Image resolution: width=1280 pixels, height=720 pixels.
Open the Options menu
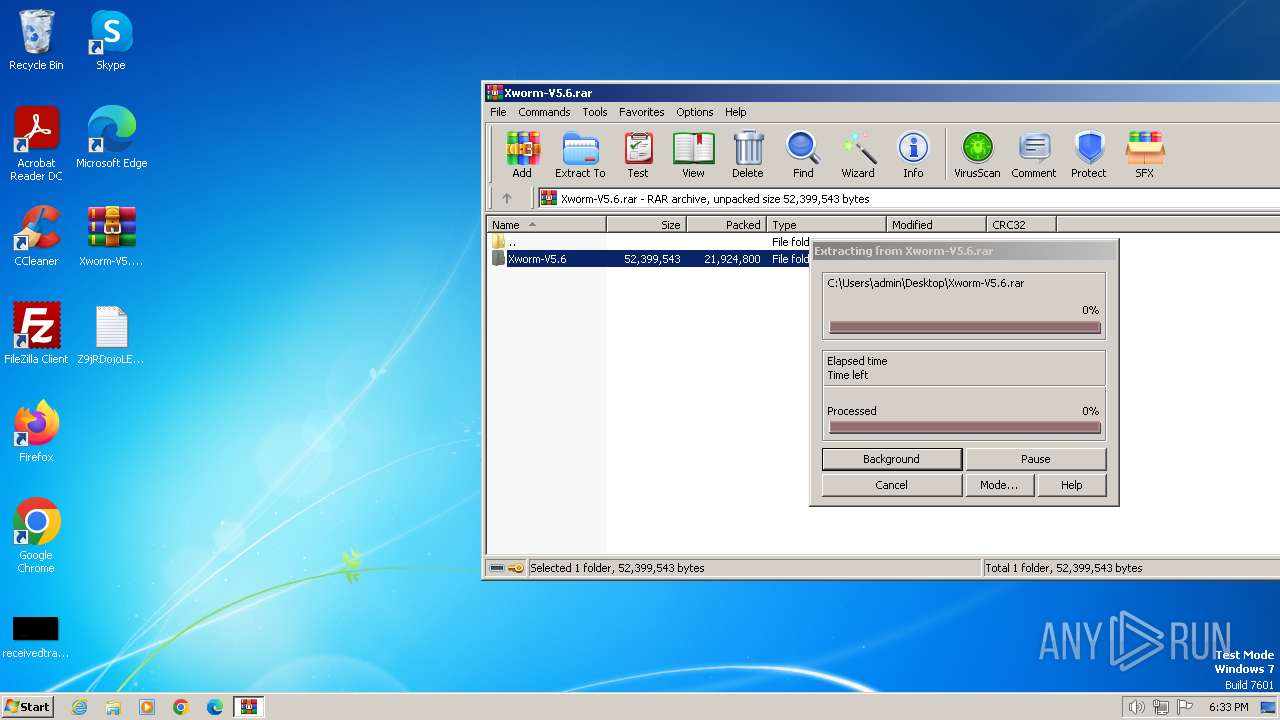[695, 112]
